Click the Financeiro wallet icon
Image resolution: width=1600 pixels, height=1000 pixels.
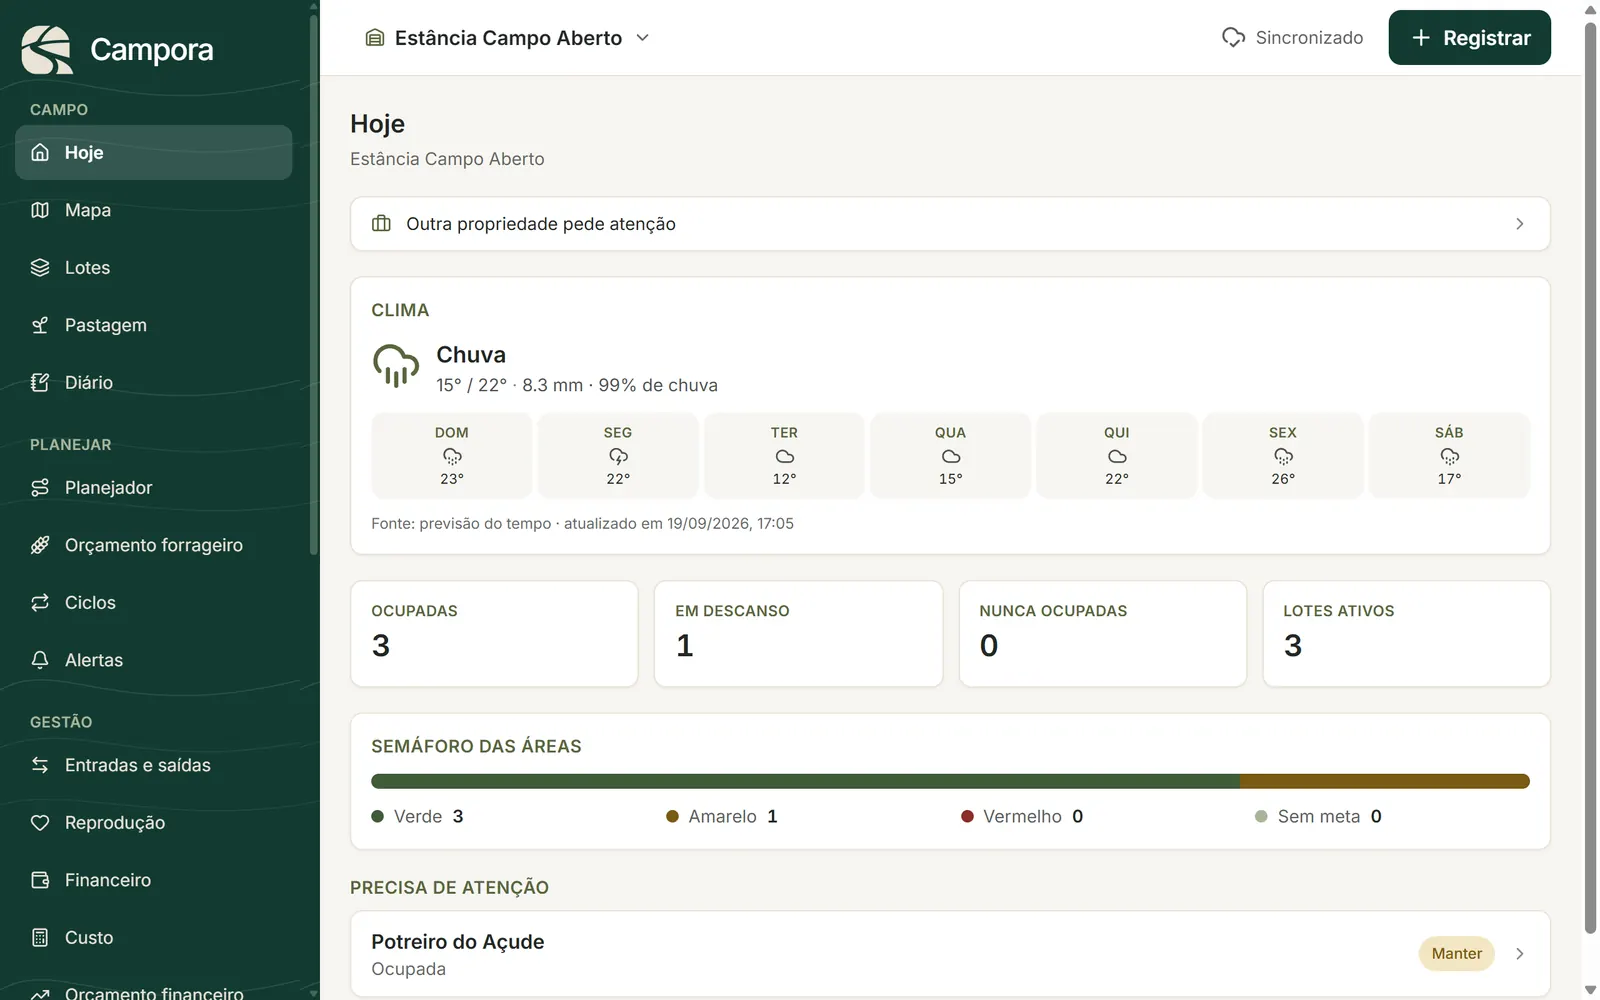tap(40, 880)
